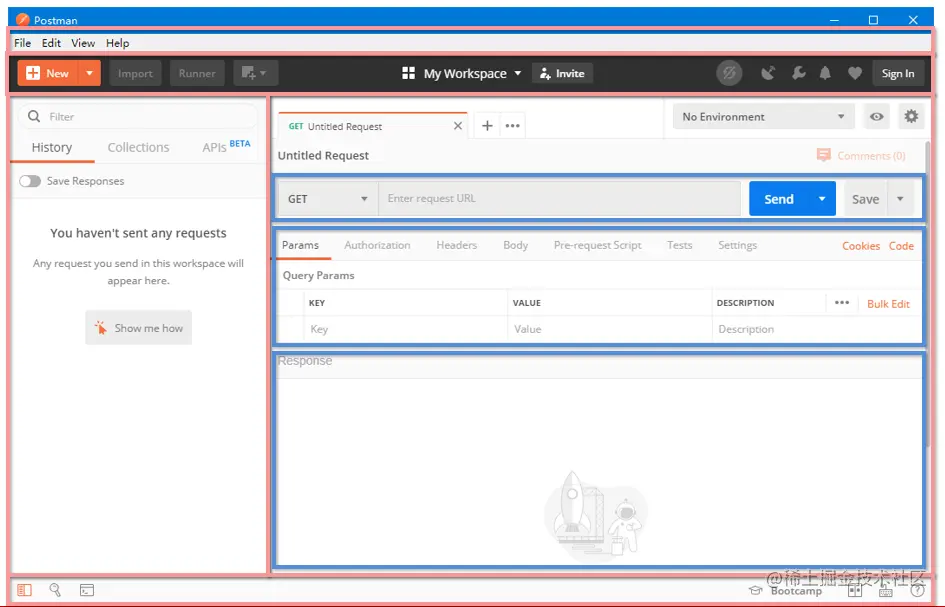Select the Authorization request tab
The image size is (945, 607).
377,245
